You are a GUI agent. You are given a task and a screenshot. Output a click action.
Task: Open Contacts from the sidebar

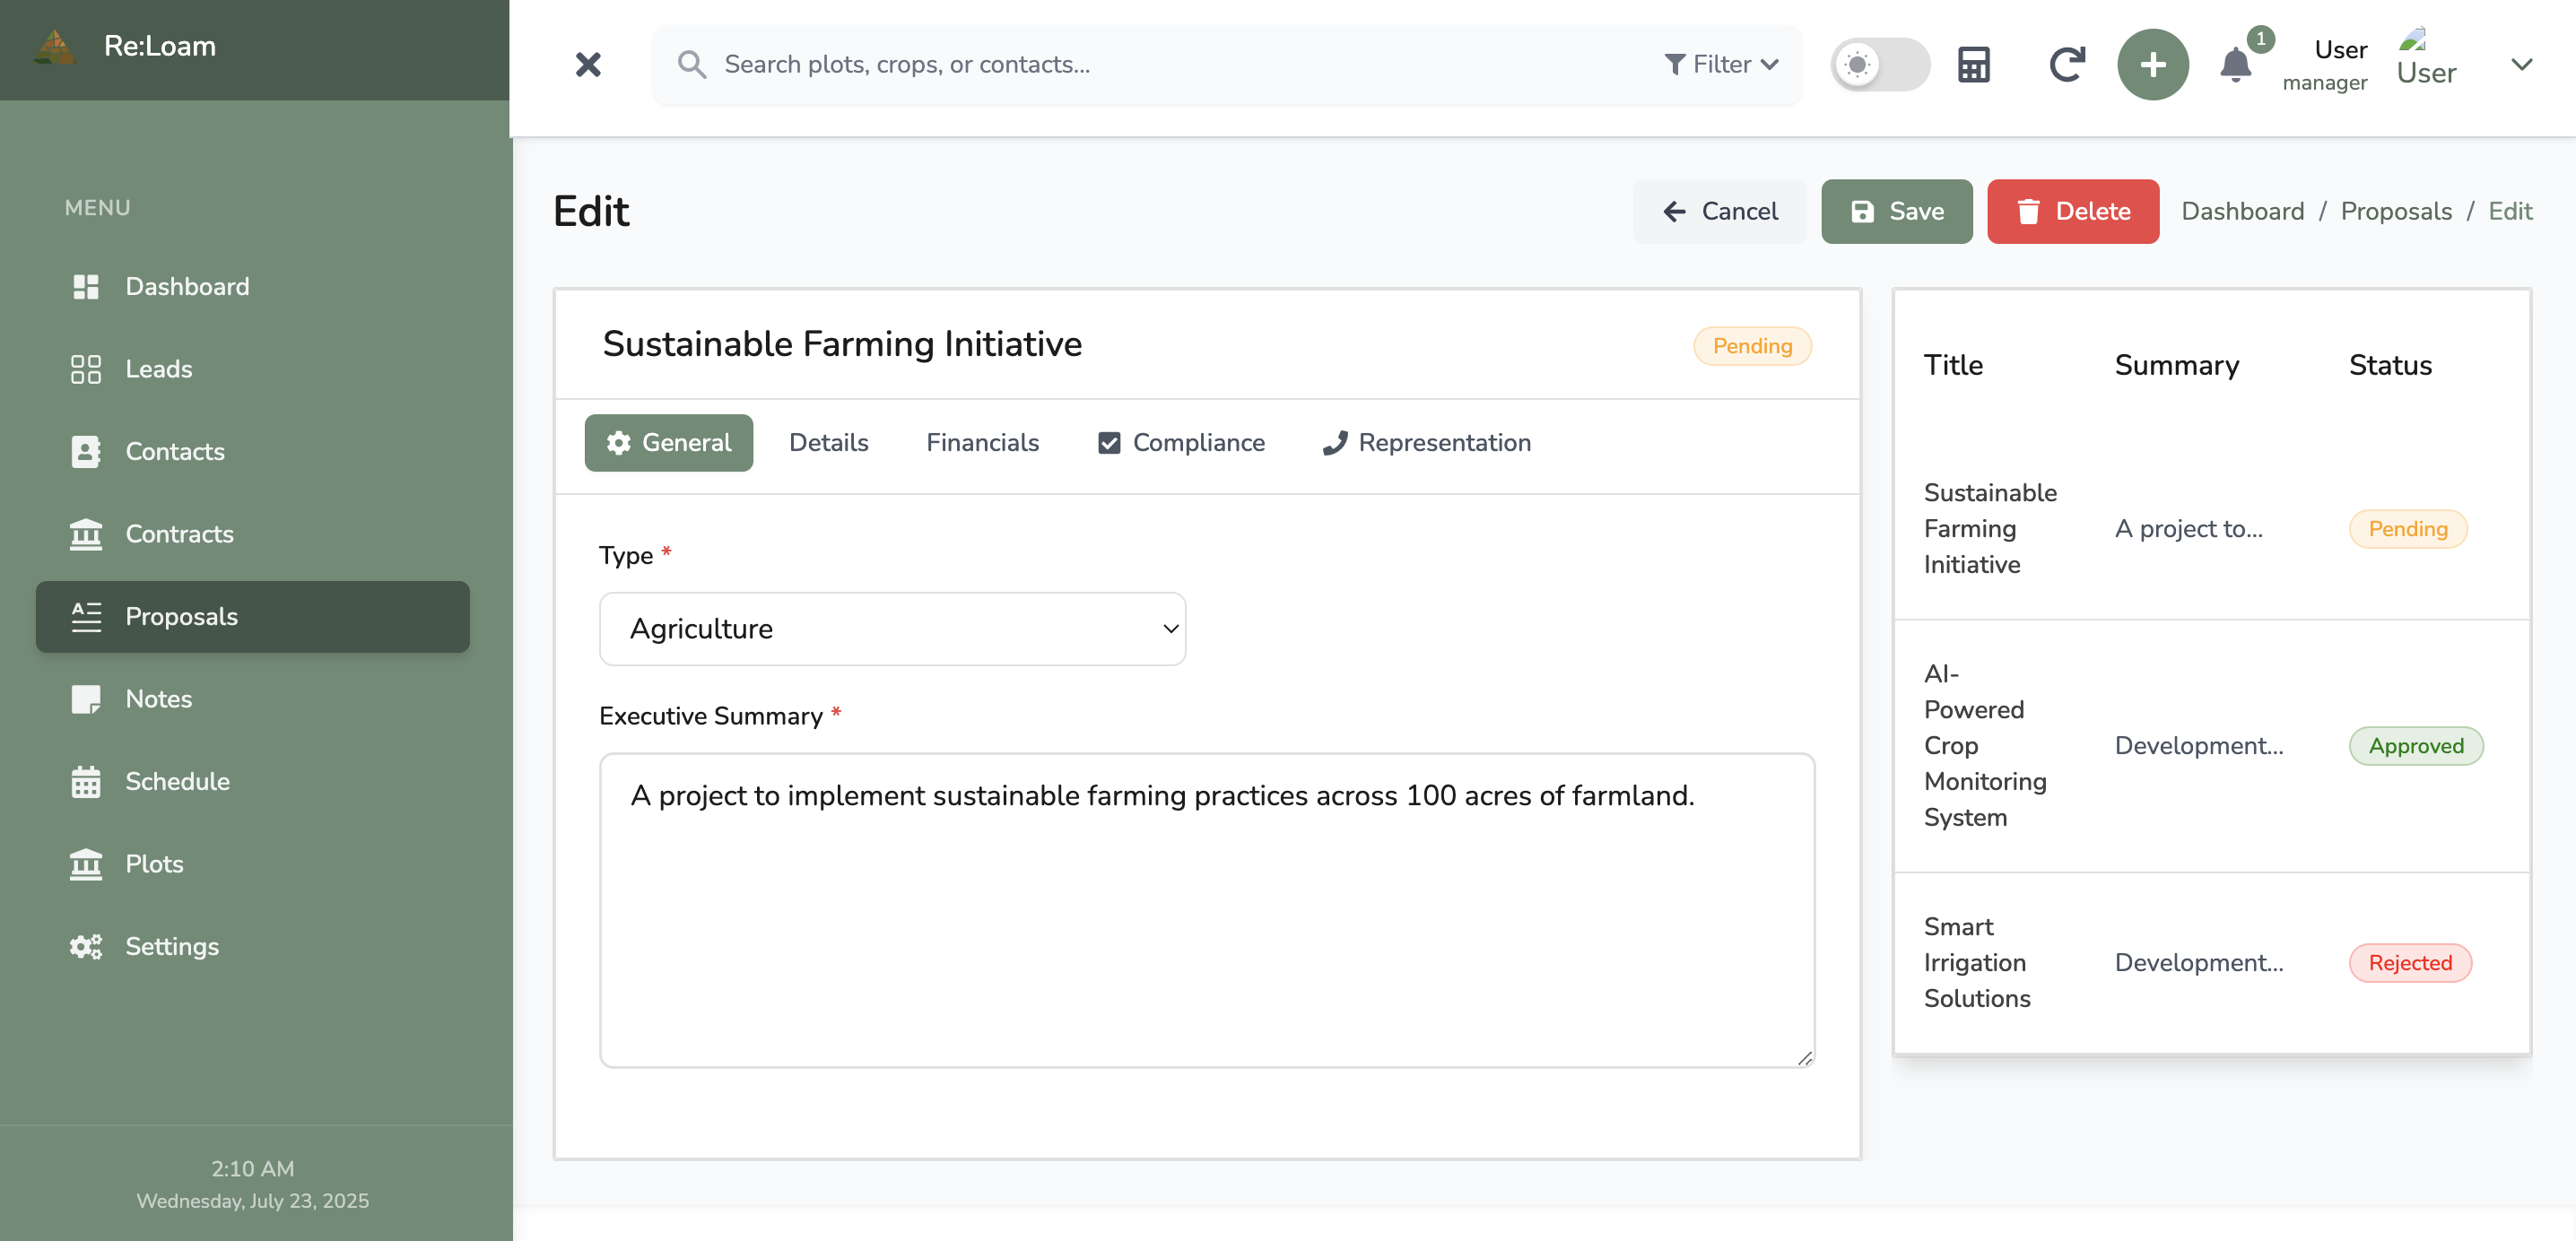coord(174,451)
